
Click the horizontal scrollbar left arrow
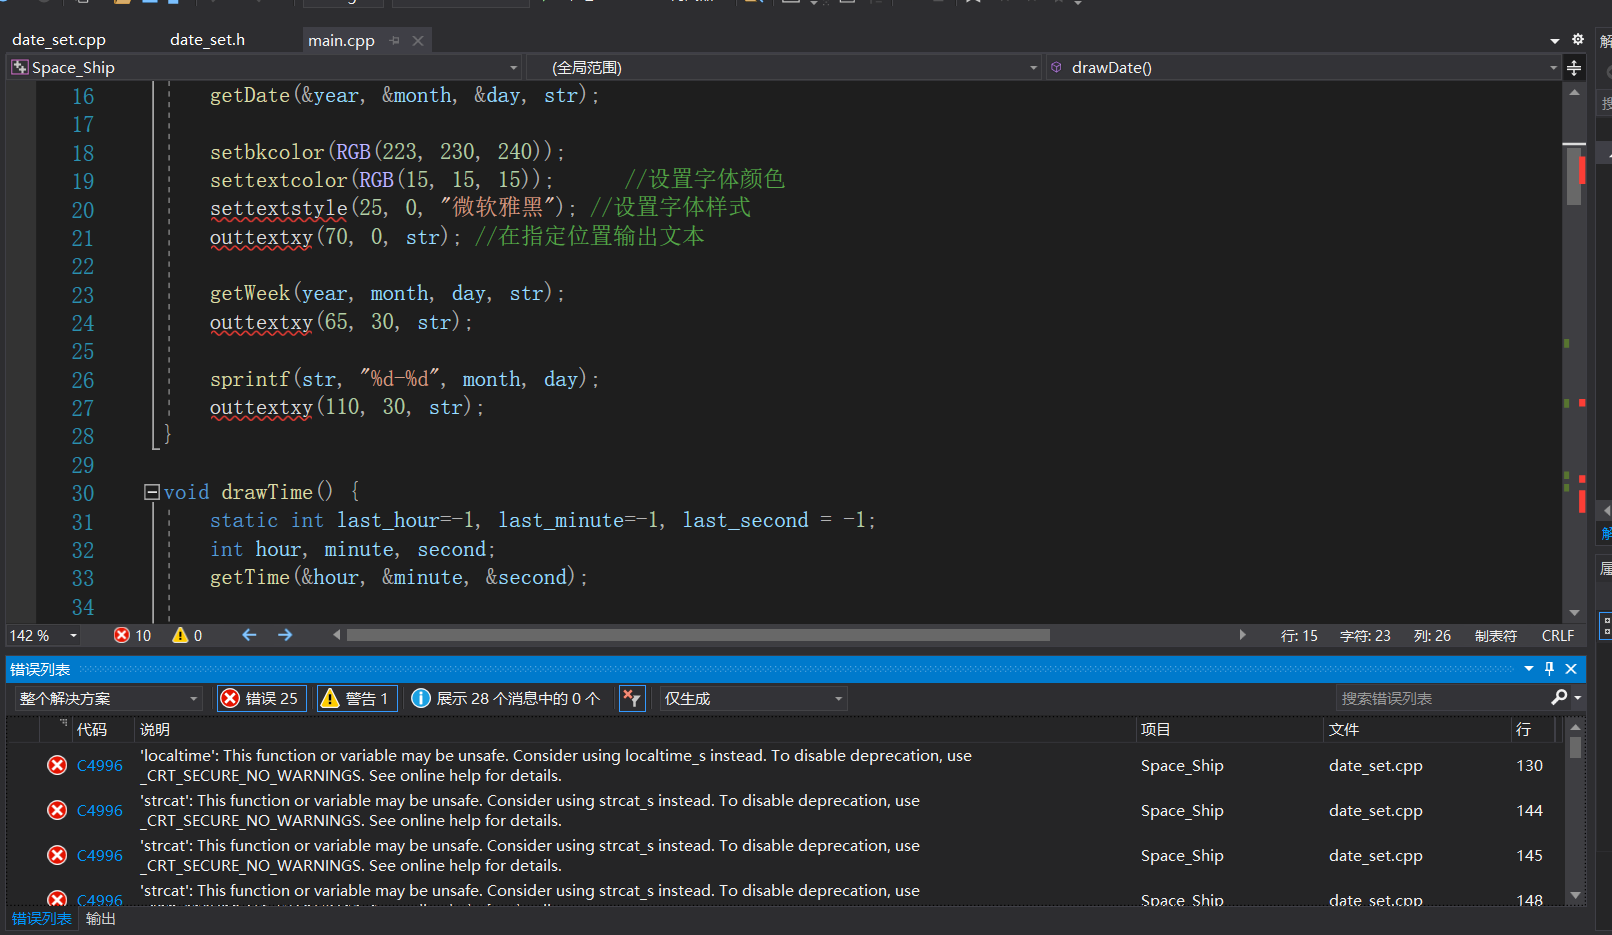click(x=337, y=635)
